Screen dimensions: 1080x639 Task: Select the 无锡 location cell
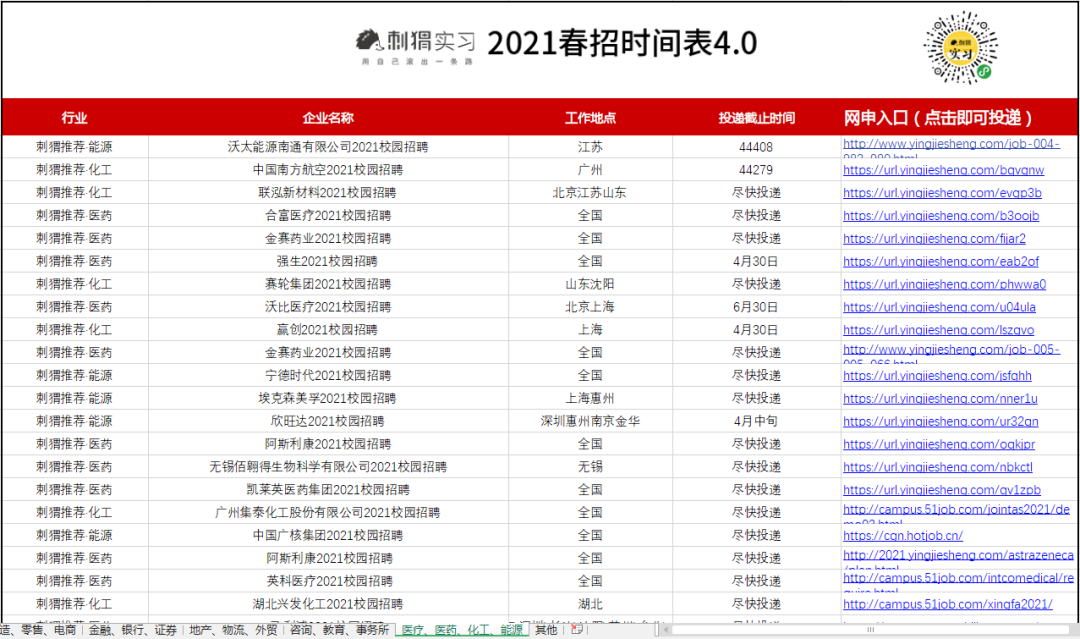click(x=590, y=467)
